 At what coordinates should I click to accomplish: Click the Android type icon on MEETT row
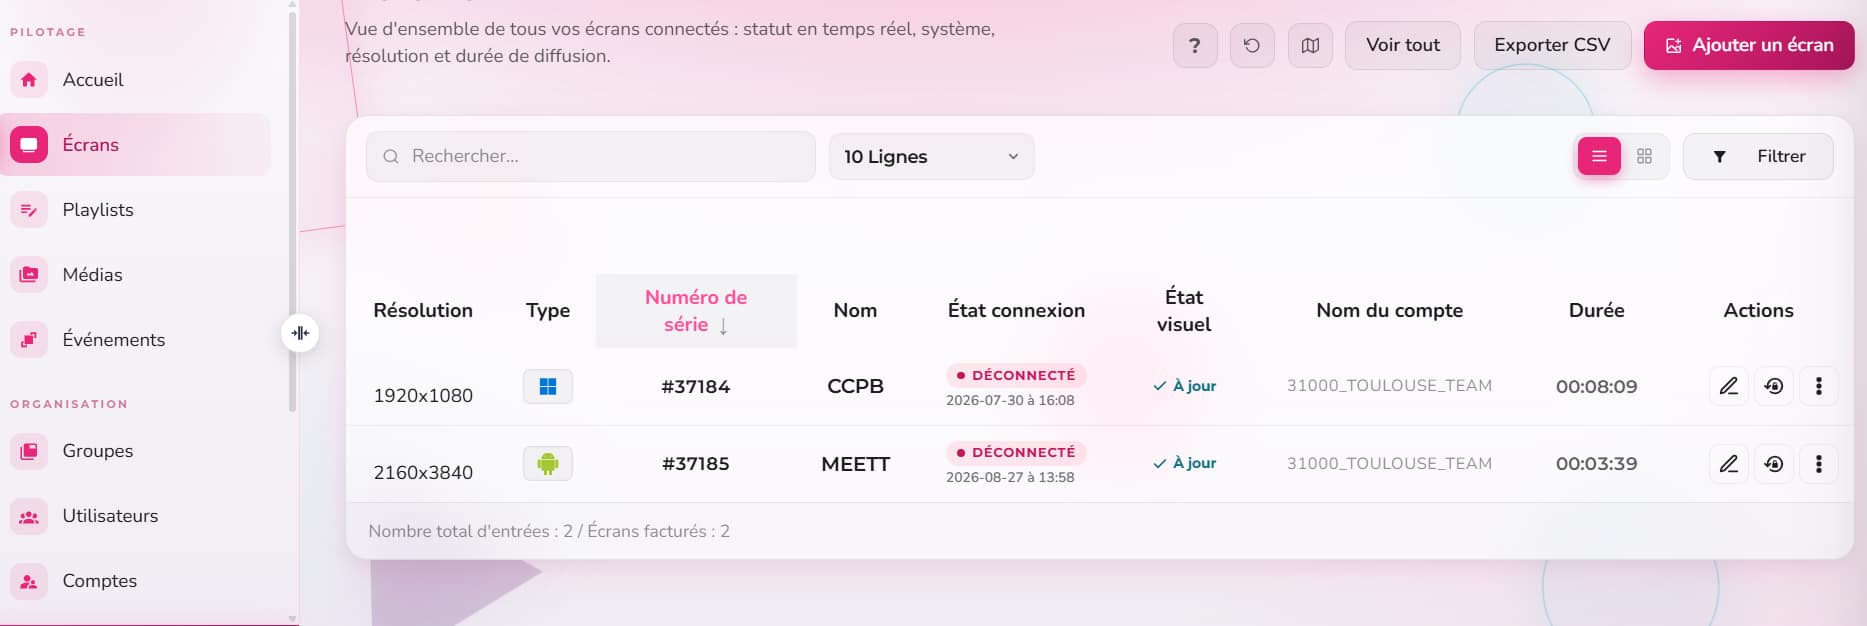click(x=547, y=464)
